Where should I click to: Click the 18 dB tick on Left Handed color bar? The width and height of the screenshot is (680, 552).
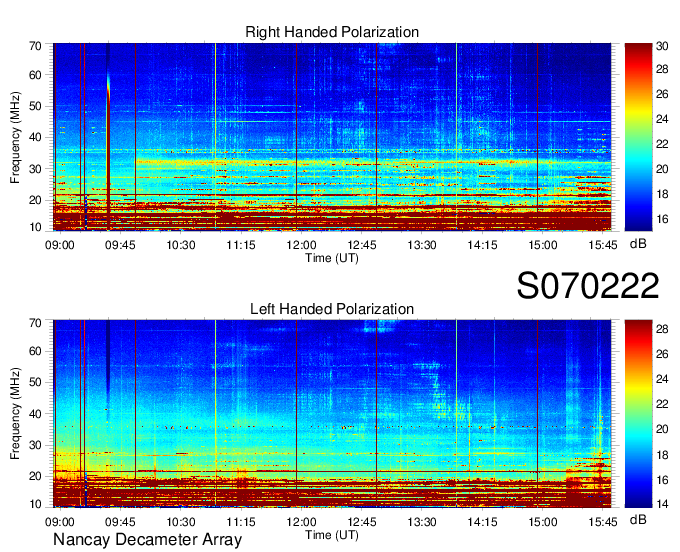(x=662, y=455)
